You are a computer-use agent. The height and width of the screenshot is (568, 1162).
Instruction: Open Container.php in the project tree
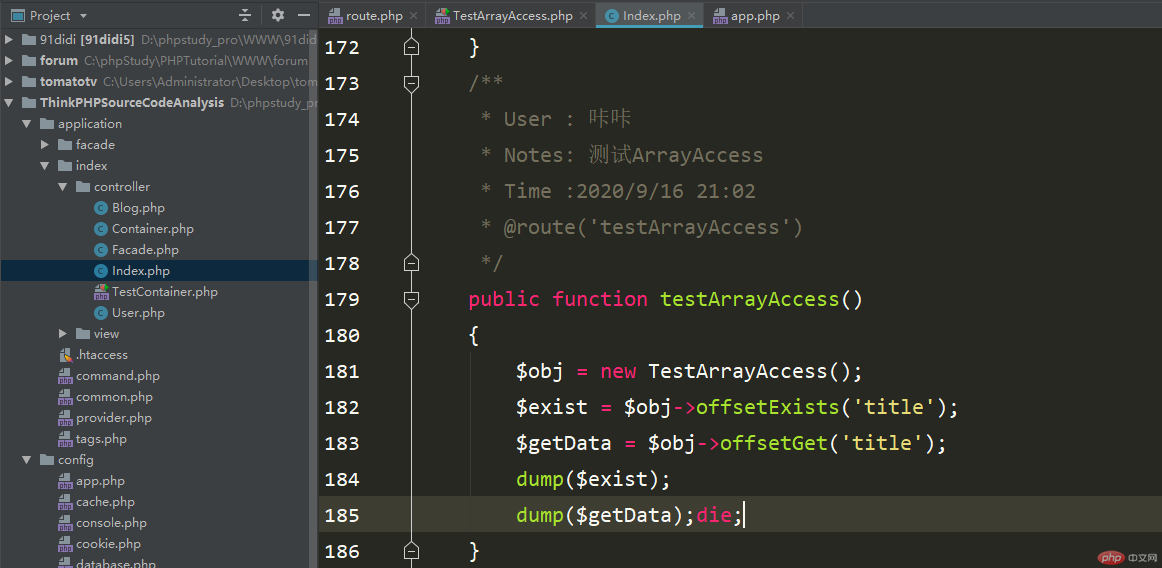pos(153,229)
